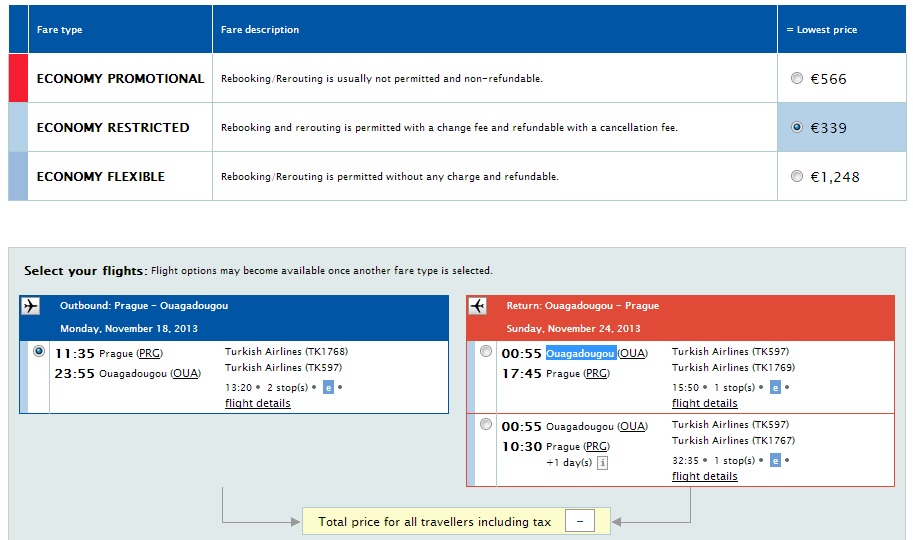The height and width of the screenshot is (540, 913).
Task: Open flight details for the return TK1769 flight
Action: 705,403
